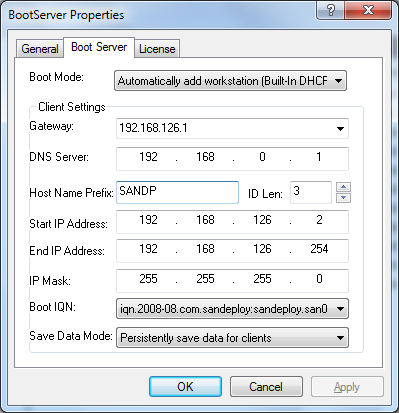Click the Boot Mode label
The height and width of the screenshot is (413, 399).
tap(56, 77)
